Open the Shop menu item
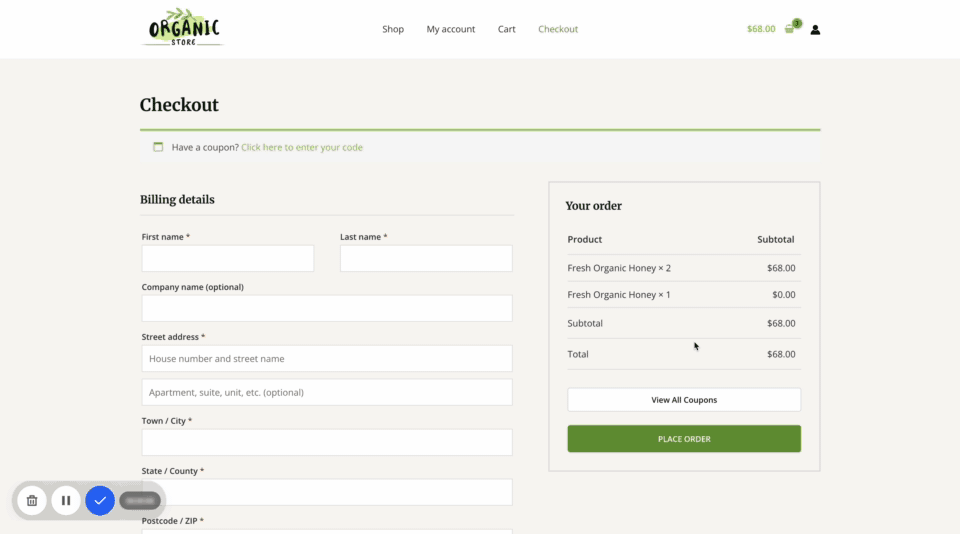 pos(393,29)
